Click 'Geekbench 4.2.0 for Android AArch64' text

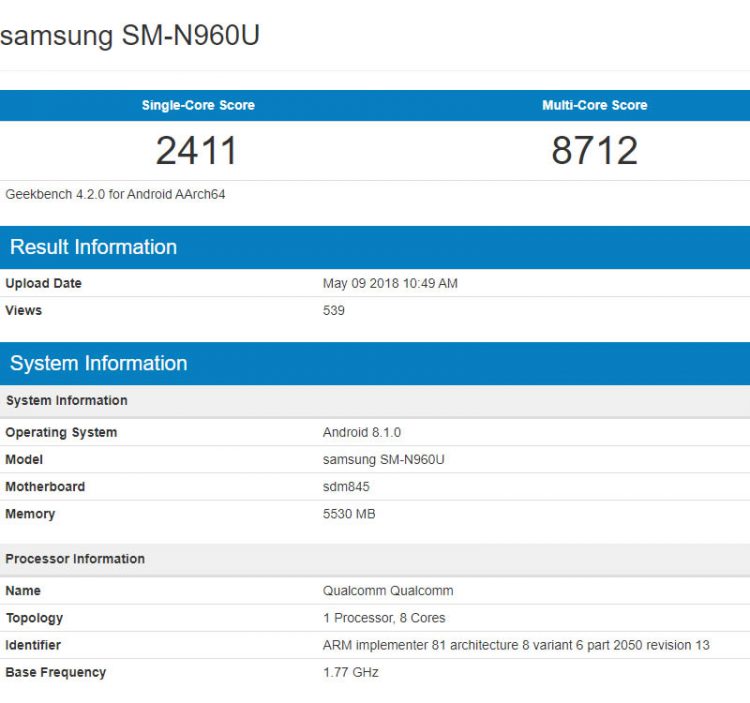[x=115, y=194]
